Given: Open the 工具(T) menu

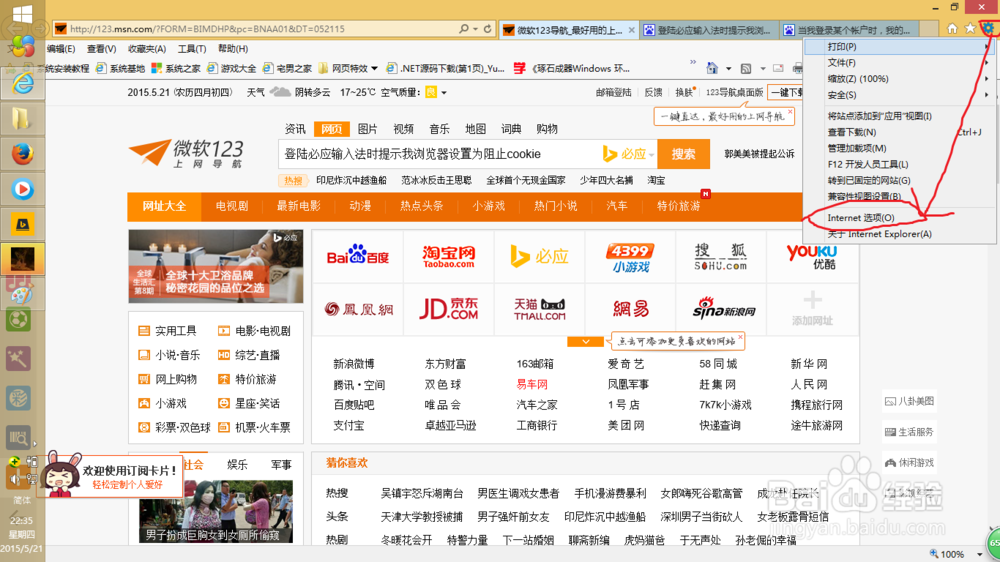Looking at the screenshot, I should (191, 48).
